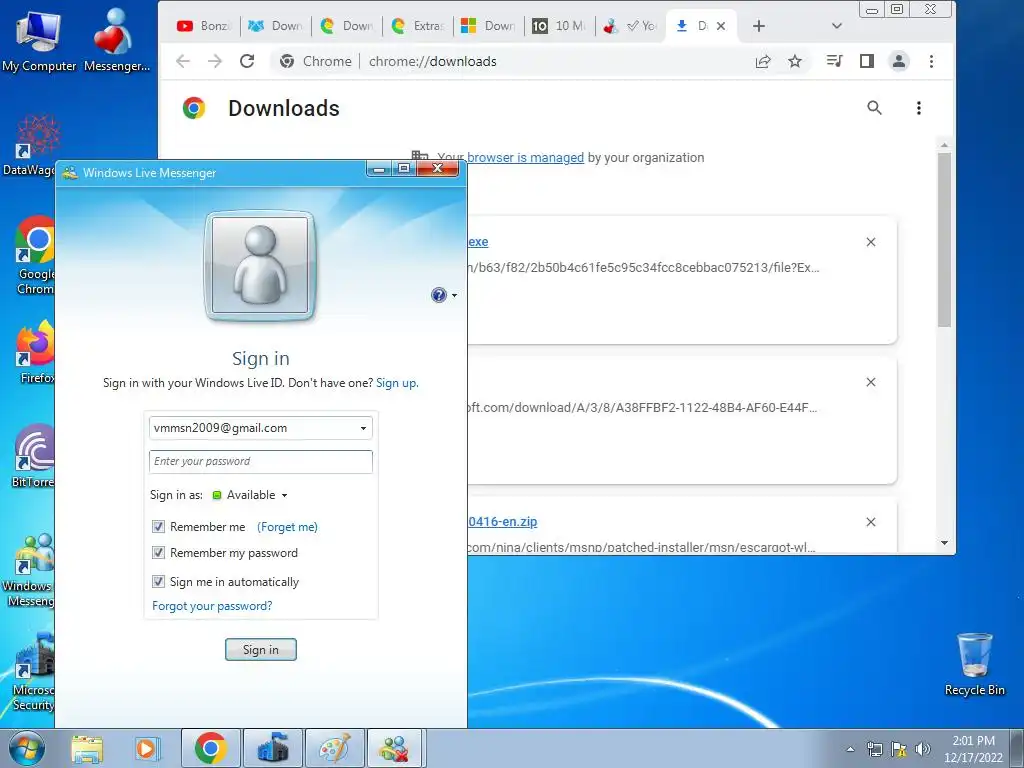Toggle Sign me in automatically checkbox
Image resolution: width=1024 pixels, height=768 pixels.
point(158,581)
